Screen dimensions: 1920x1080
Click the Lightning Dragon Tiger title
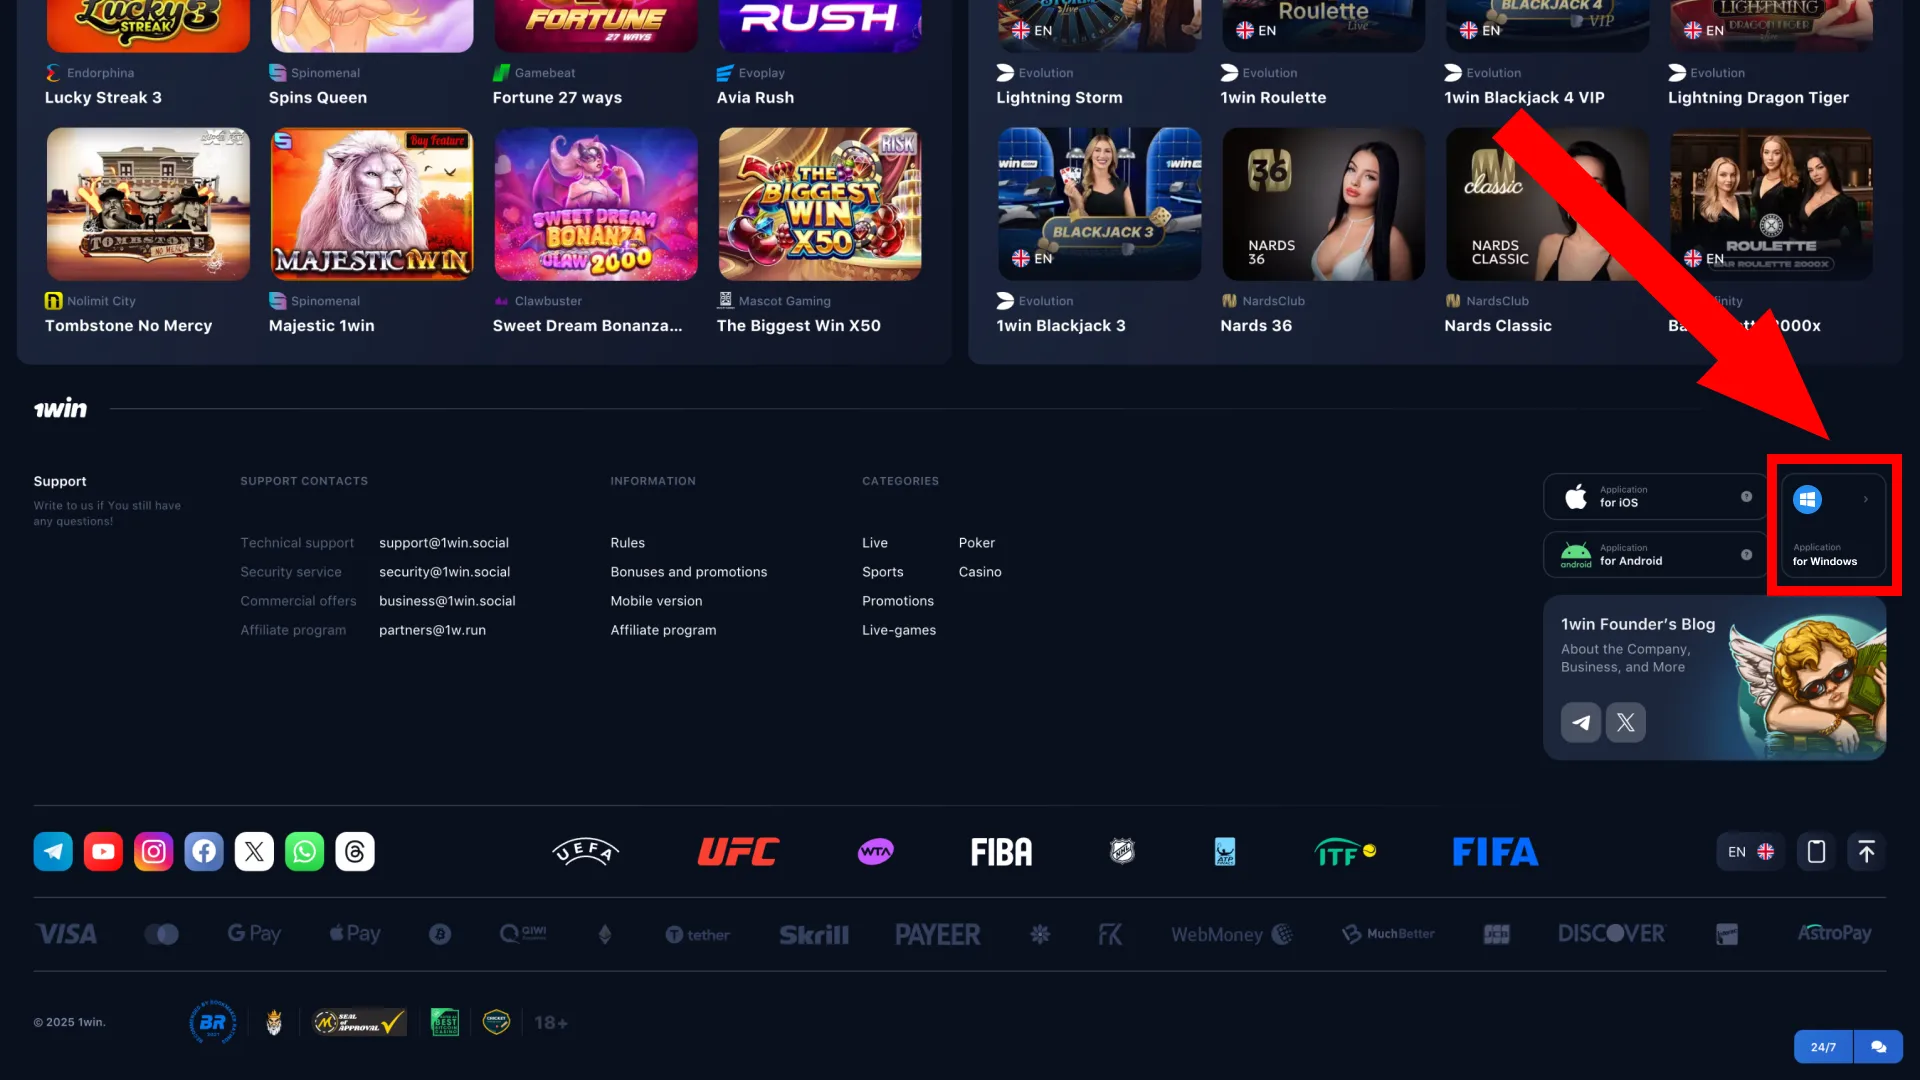pyautogui.click(x=1758, y=98)
